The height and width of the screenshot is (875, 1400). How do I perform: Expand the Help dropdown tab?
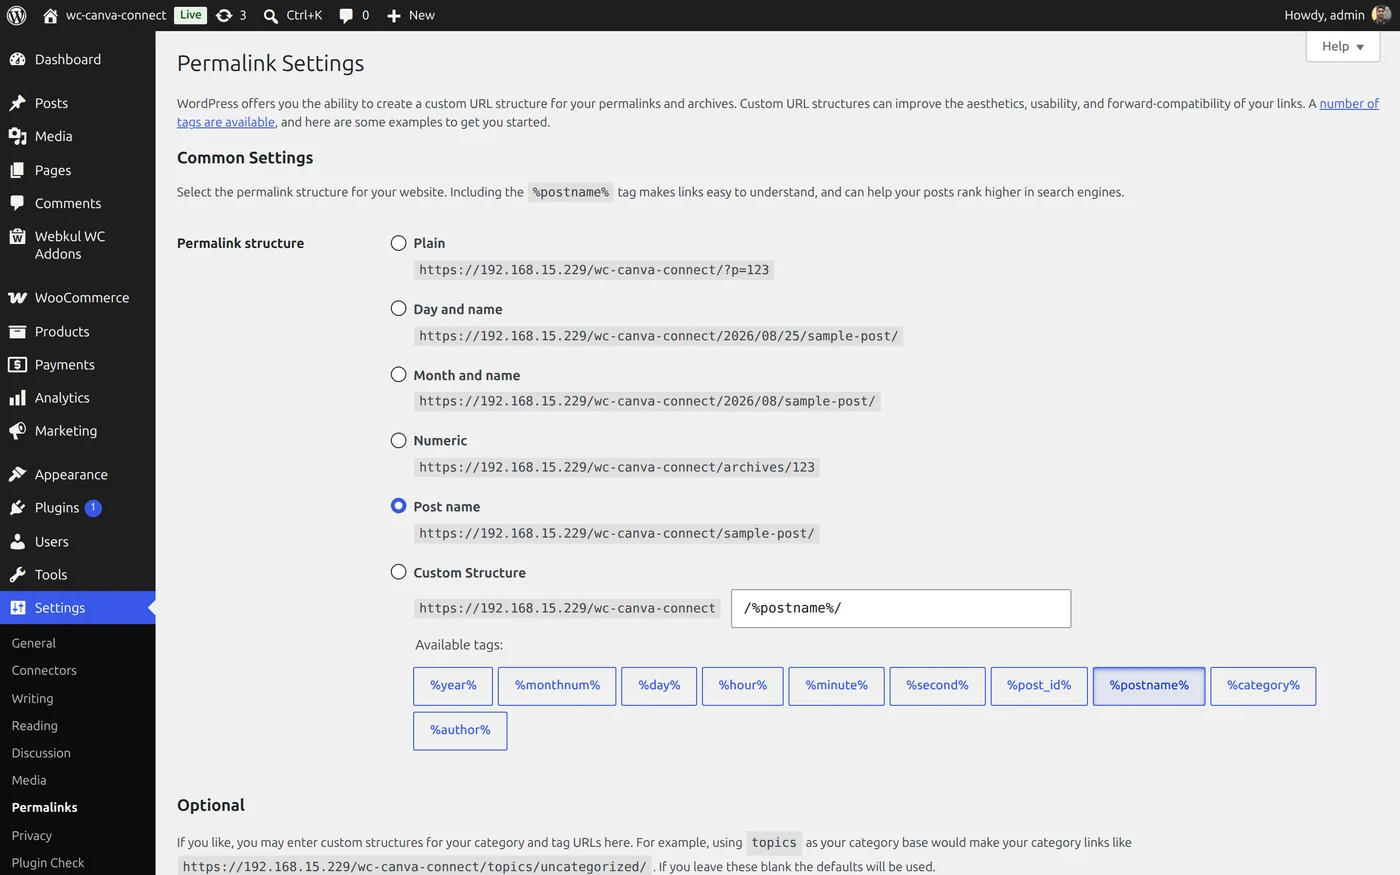(1342, 46)
